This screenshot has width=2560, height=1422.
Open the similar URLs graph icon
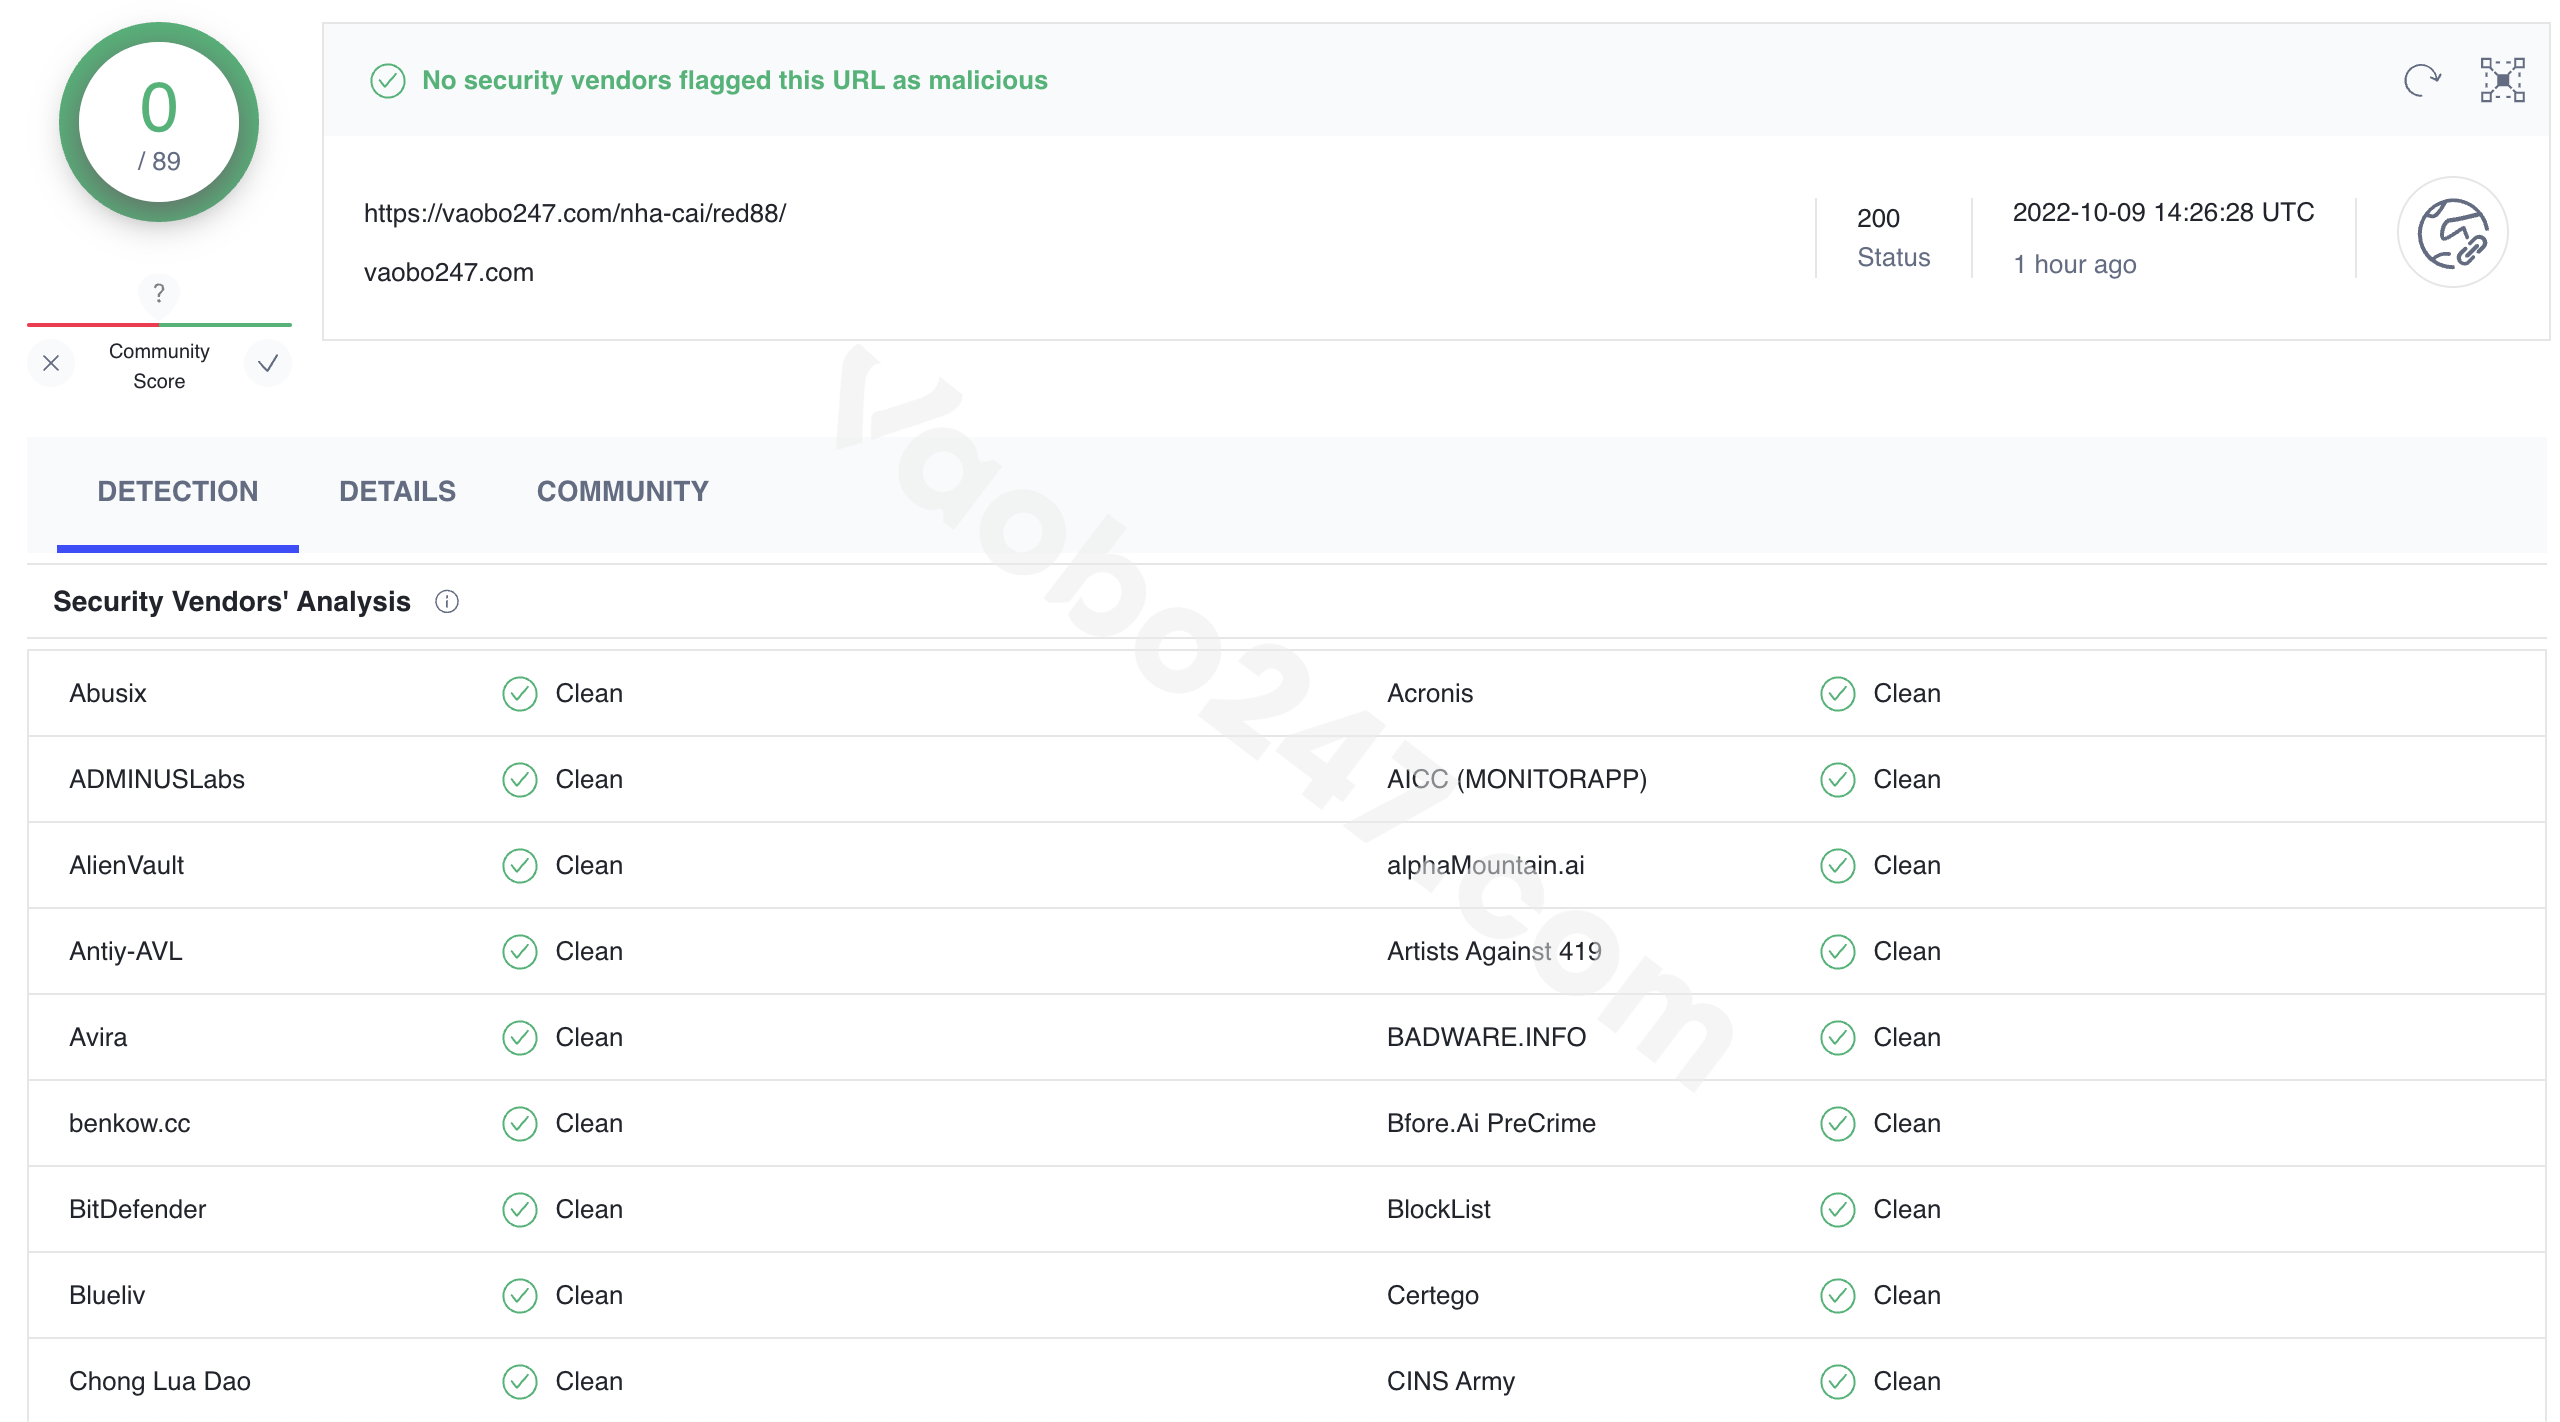(x=2502, y=80)
